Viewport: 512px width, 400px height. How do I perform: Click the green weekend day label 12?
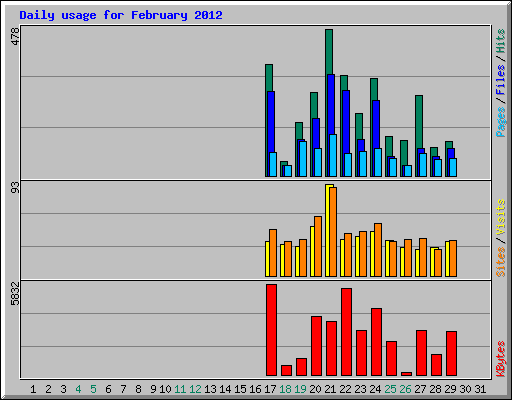click(195, 389)
